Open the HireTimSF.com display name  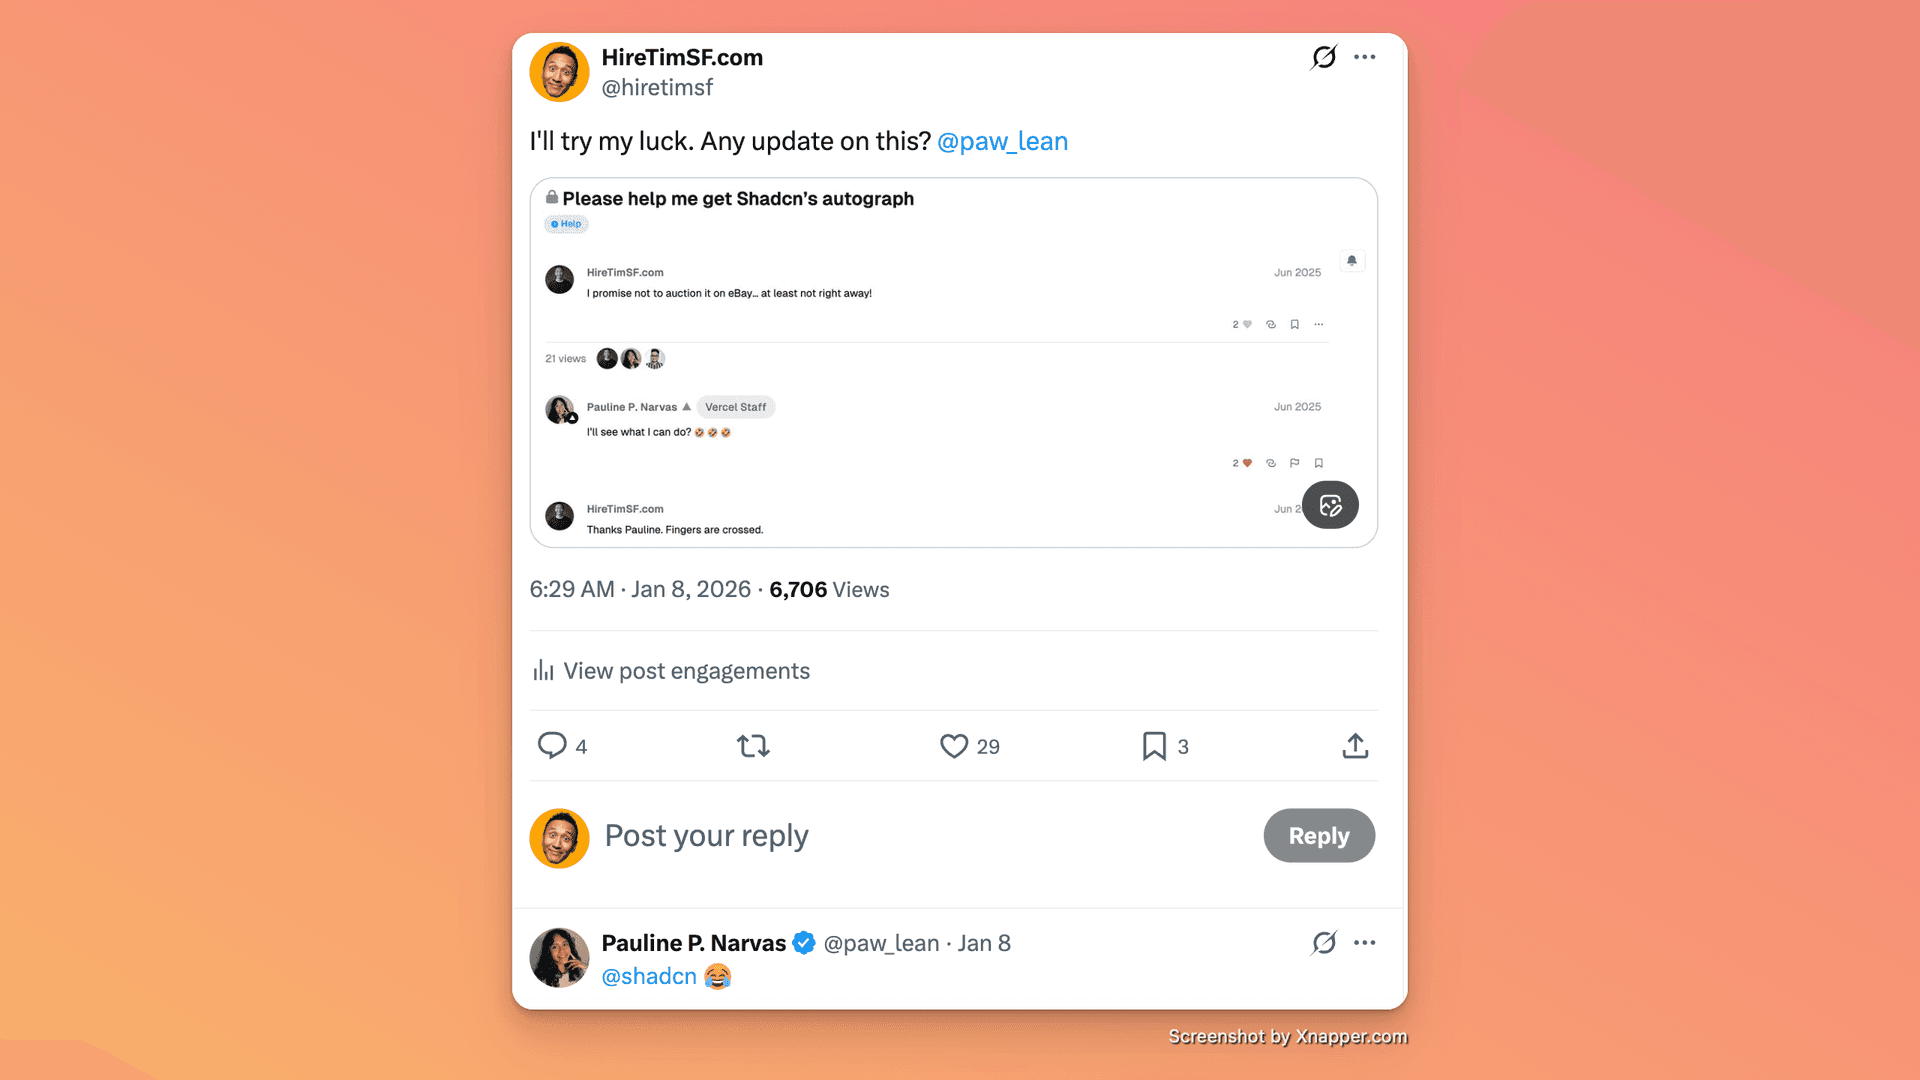click(x=682, y=58)
